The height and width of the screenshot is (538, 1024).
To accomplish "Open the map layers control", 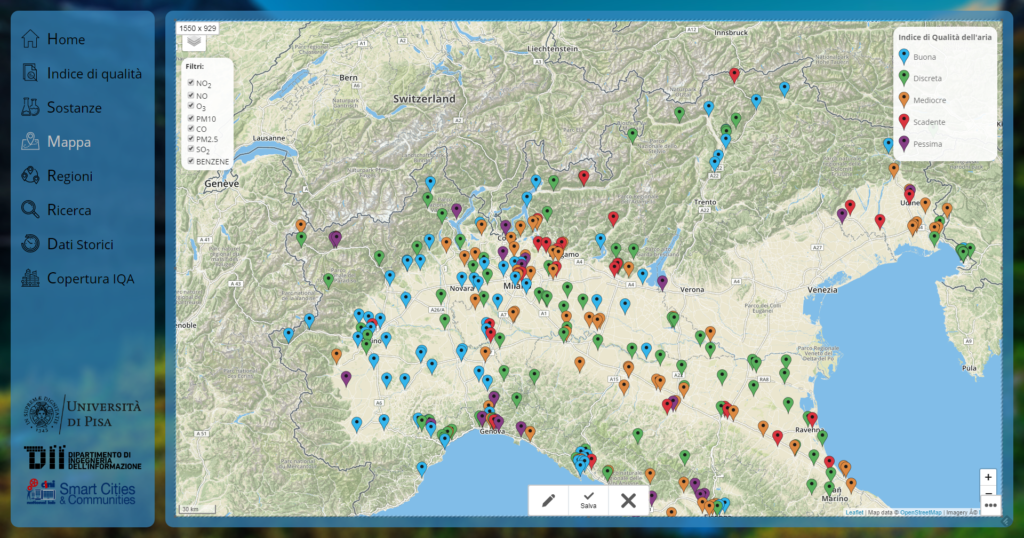I will click(x=194, y=43).
